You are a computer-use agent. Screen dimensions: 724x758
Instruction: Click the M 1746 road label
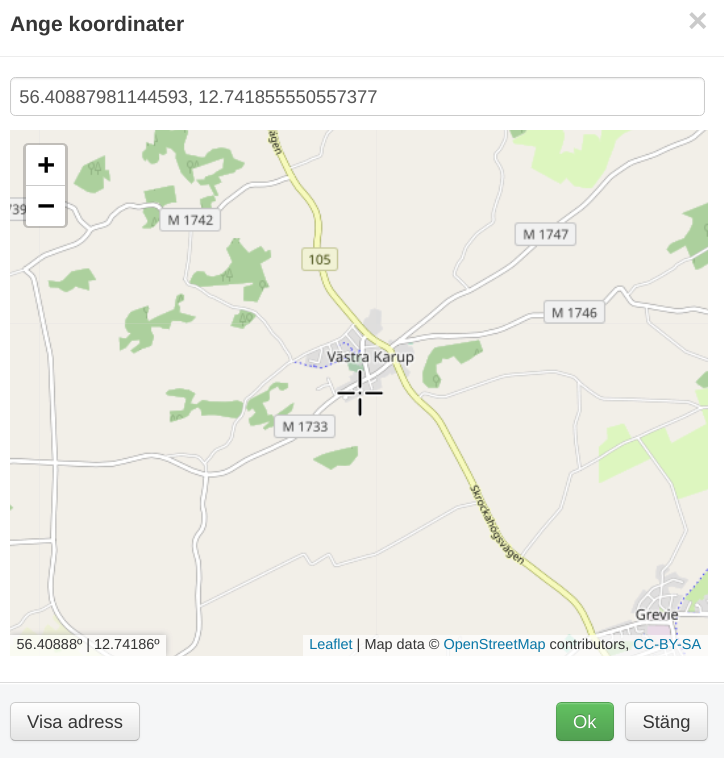click(574, 313)
